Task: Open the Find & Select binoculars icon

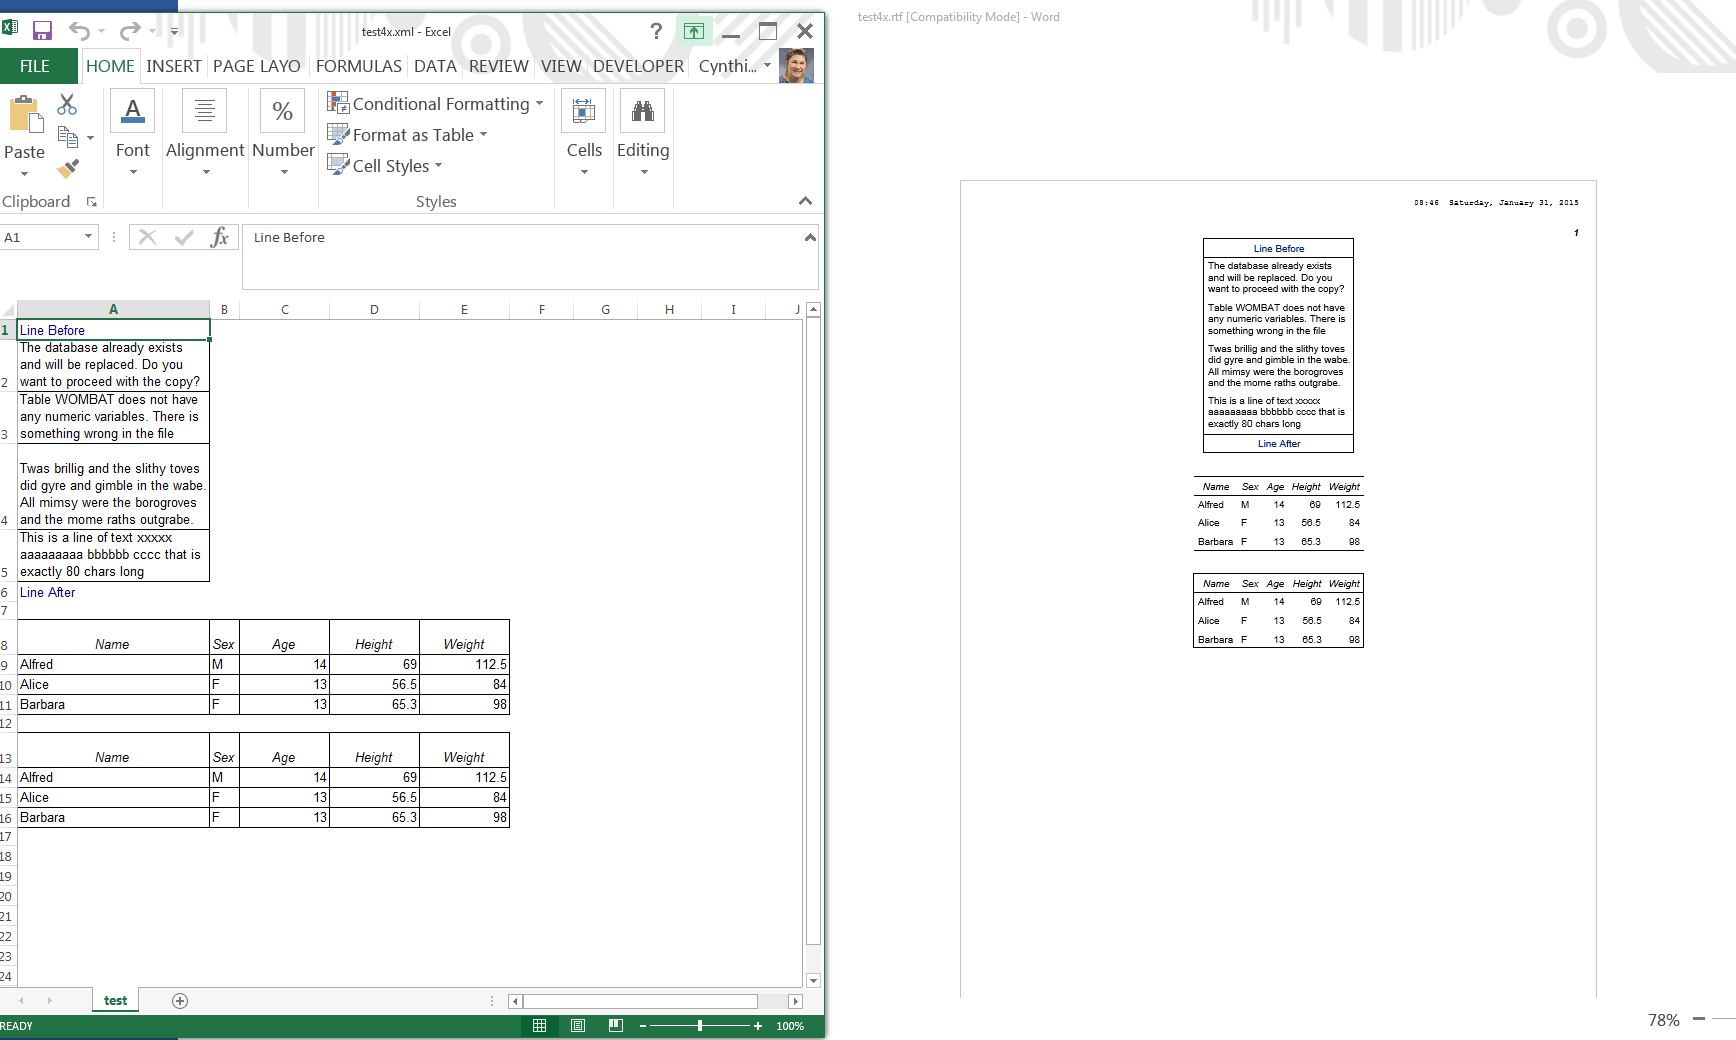Action: 643,110
